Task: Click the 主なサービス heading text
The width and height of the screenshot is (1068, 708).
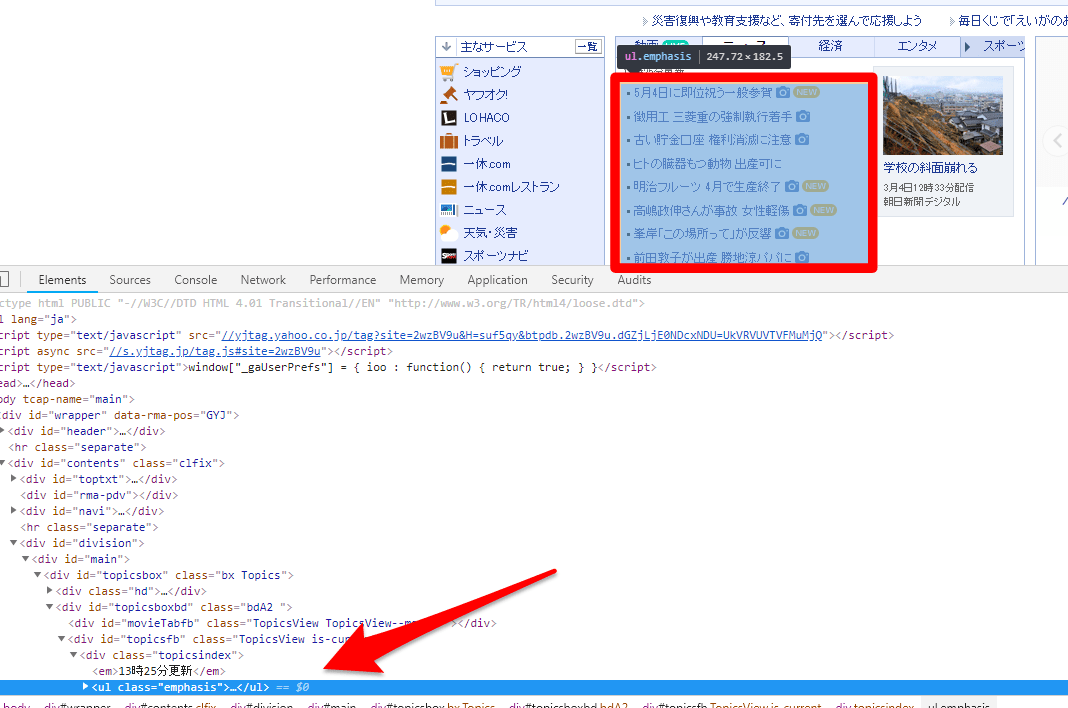Action: pyautogui.click(x=494, y=46)
